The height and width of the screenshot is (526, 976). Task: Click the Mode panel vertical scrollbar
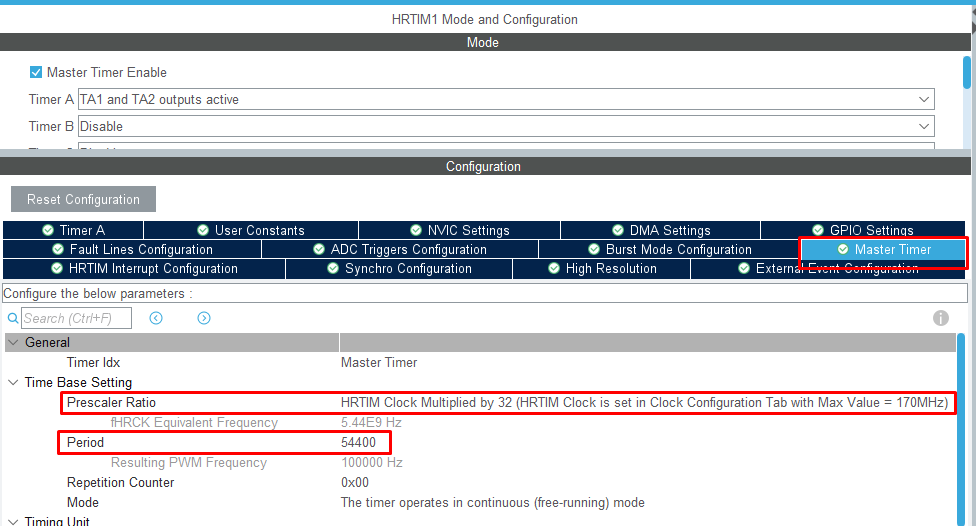click(x=967, y=72)
